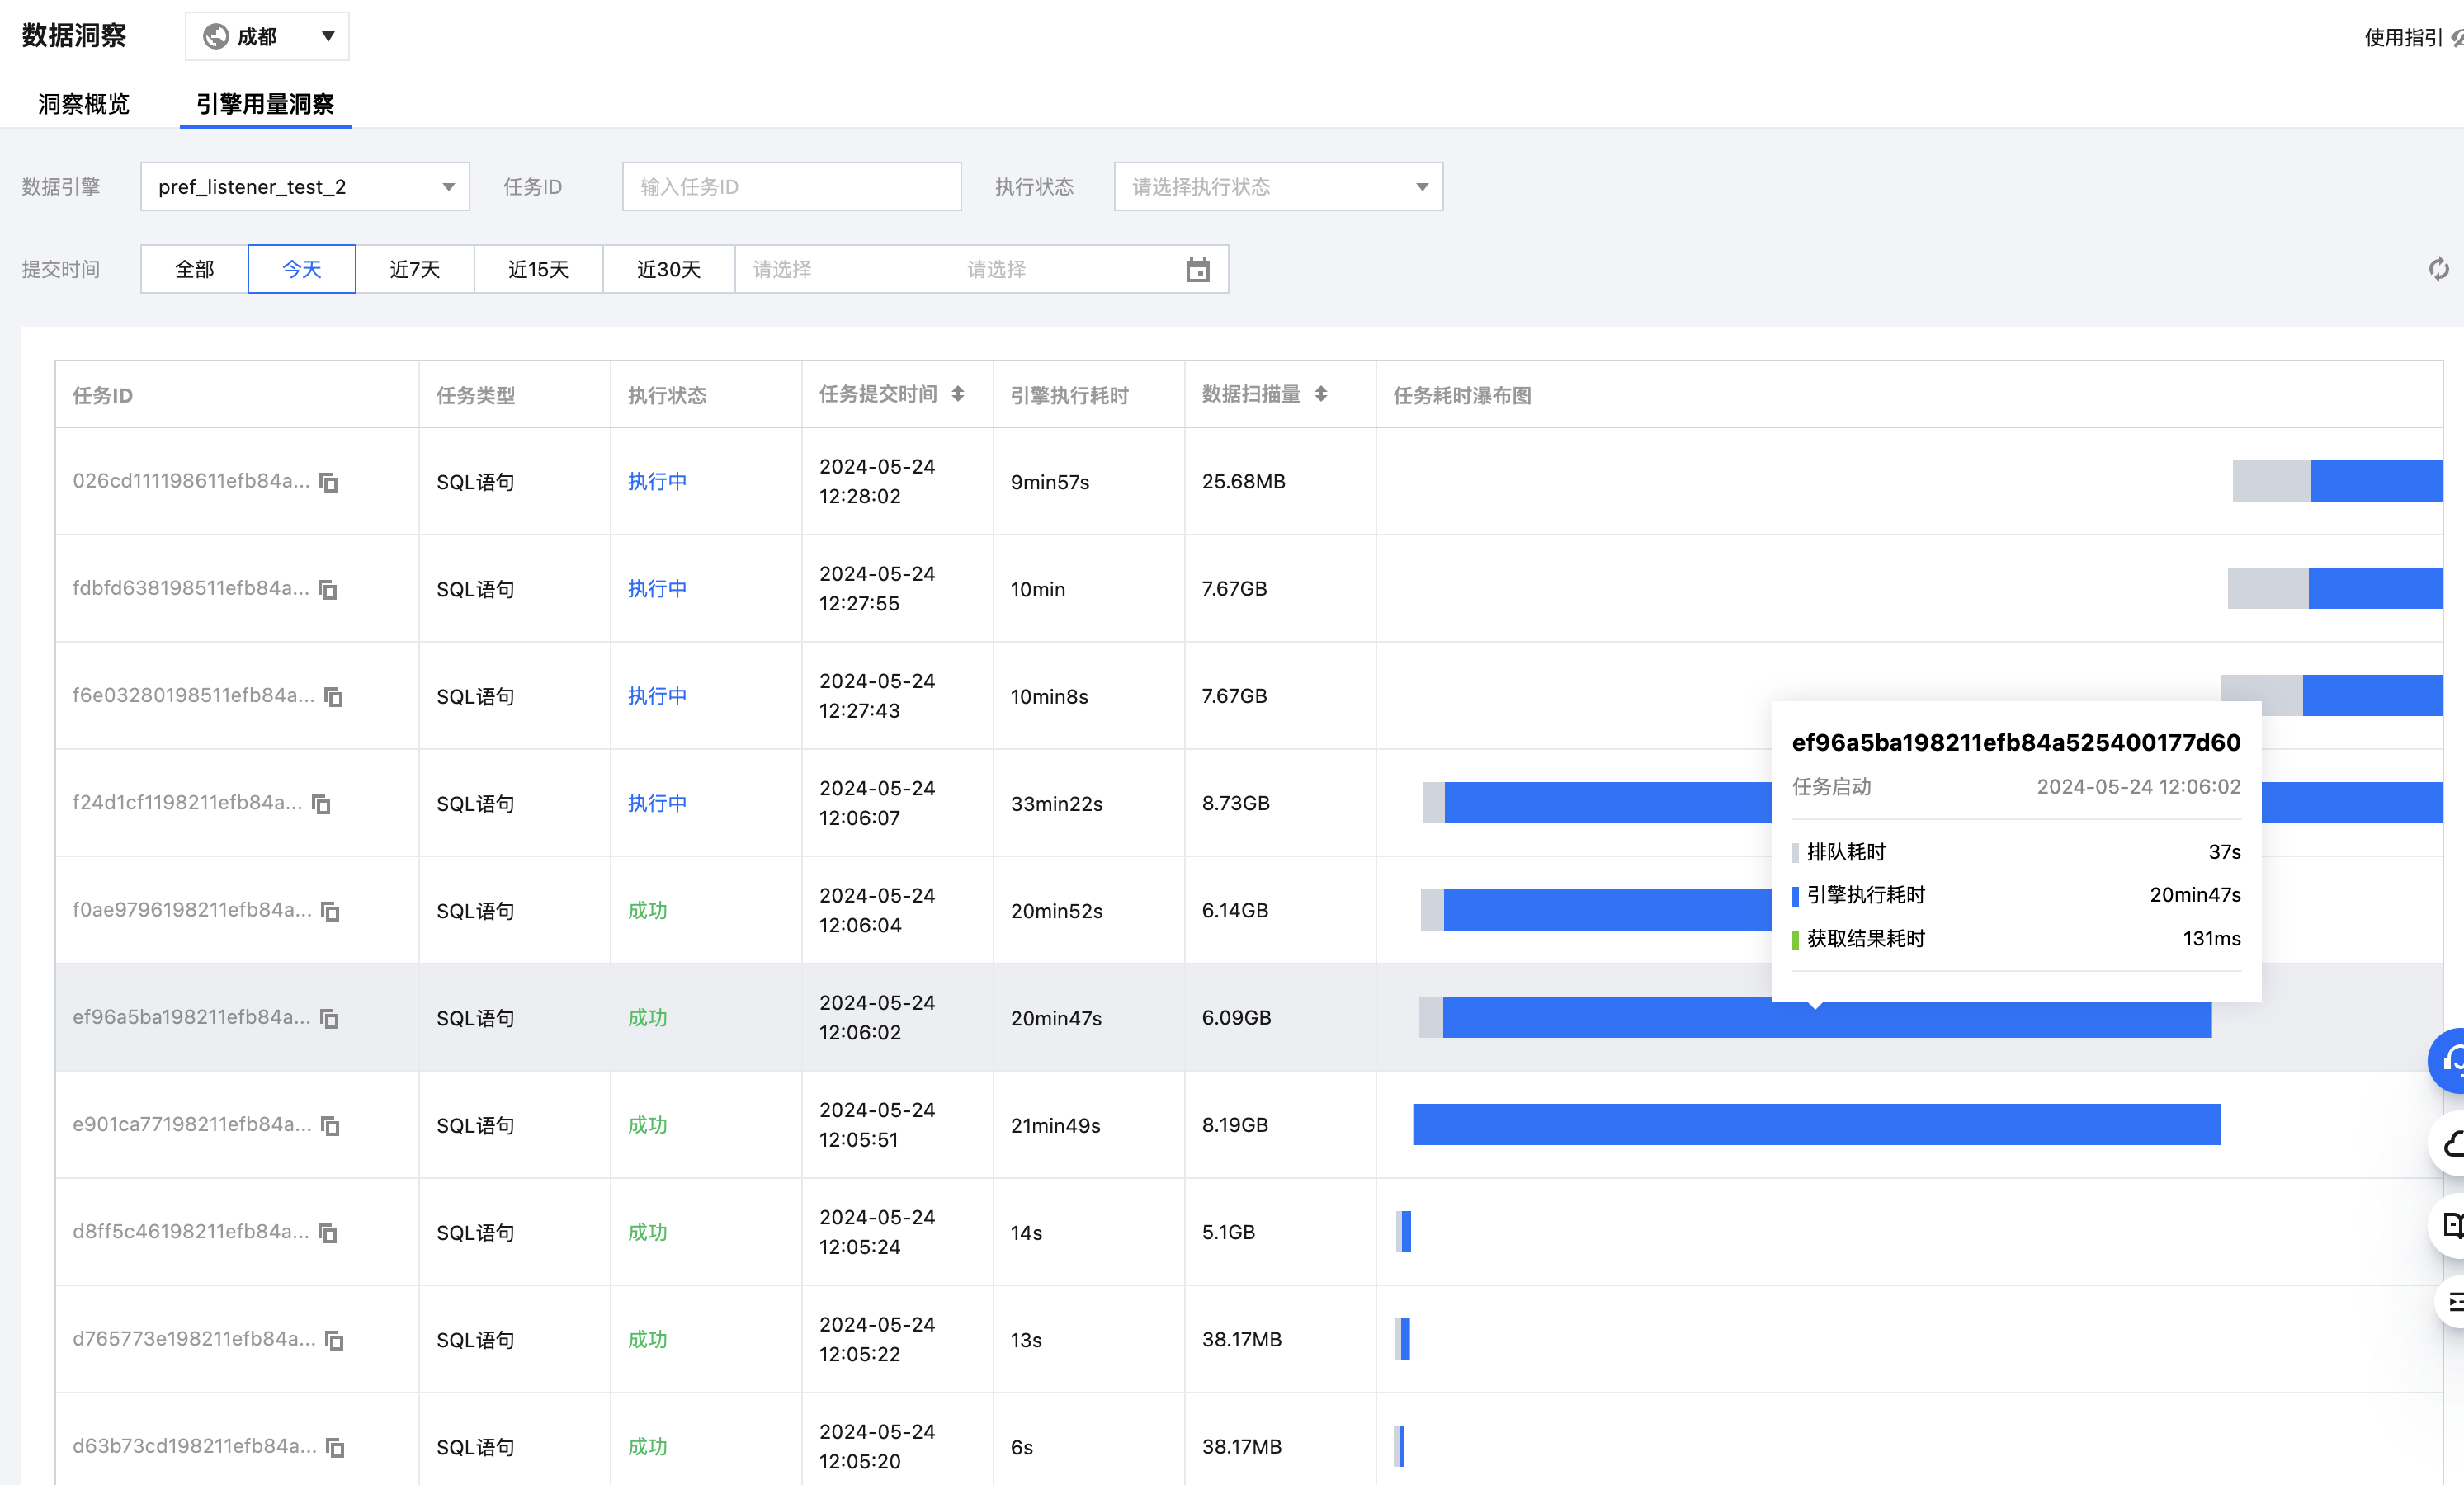
Task: Switch to 引擎用量洞察 tab
Action: point(265,104)
